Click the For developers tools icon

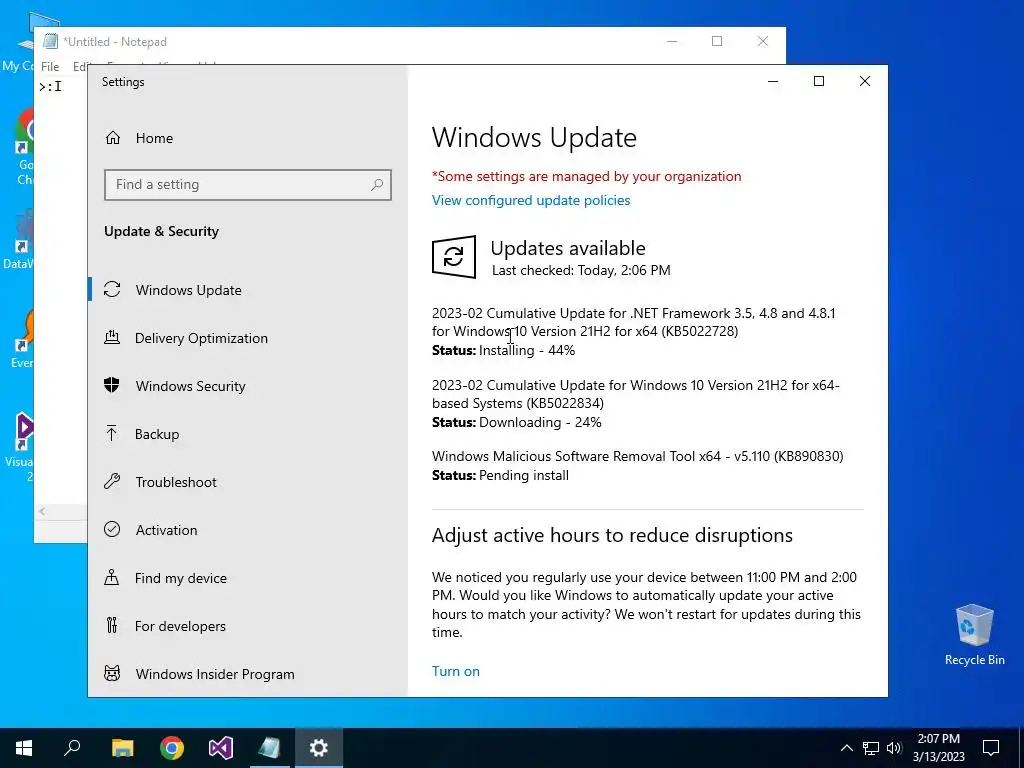[x=112, y=626]
